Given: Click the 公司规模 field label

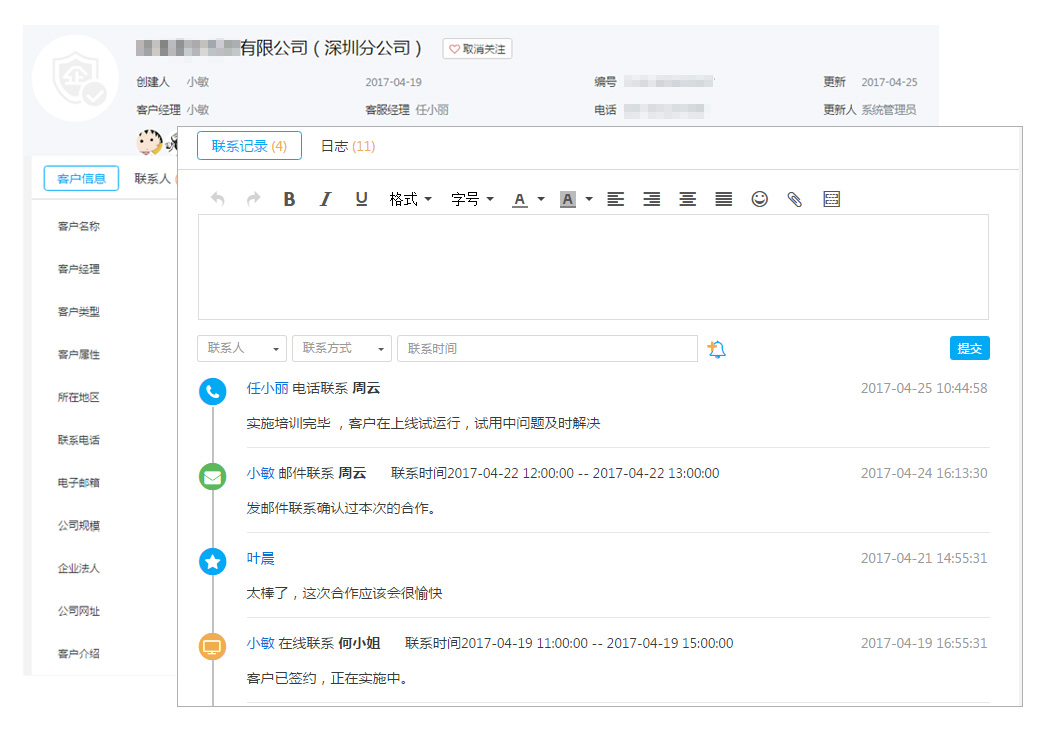Looking at the screenshot, I should pos(78,526).
